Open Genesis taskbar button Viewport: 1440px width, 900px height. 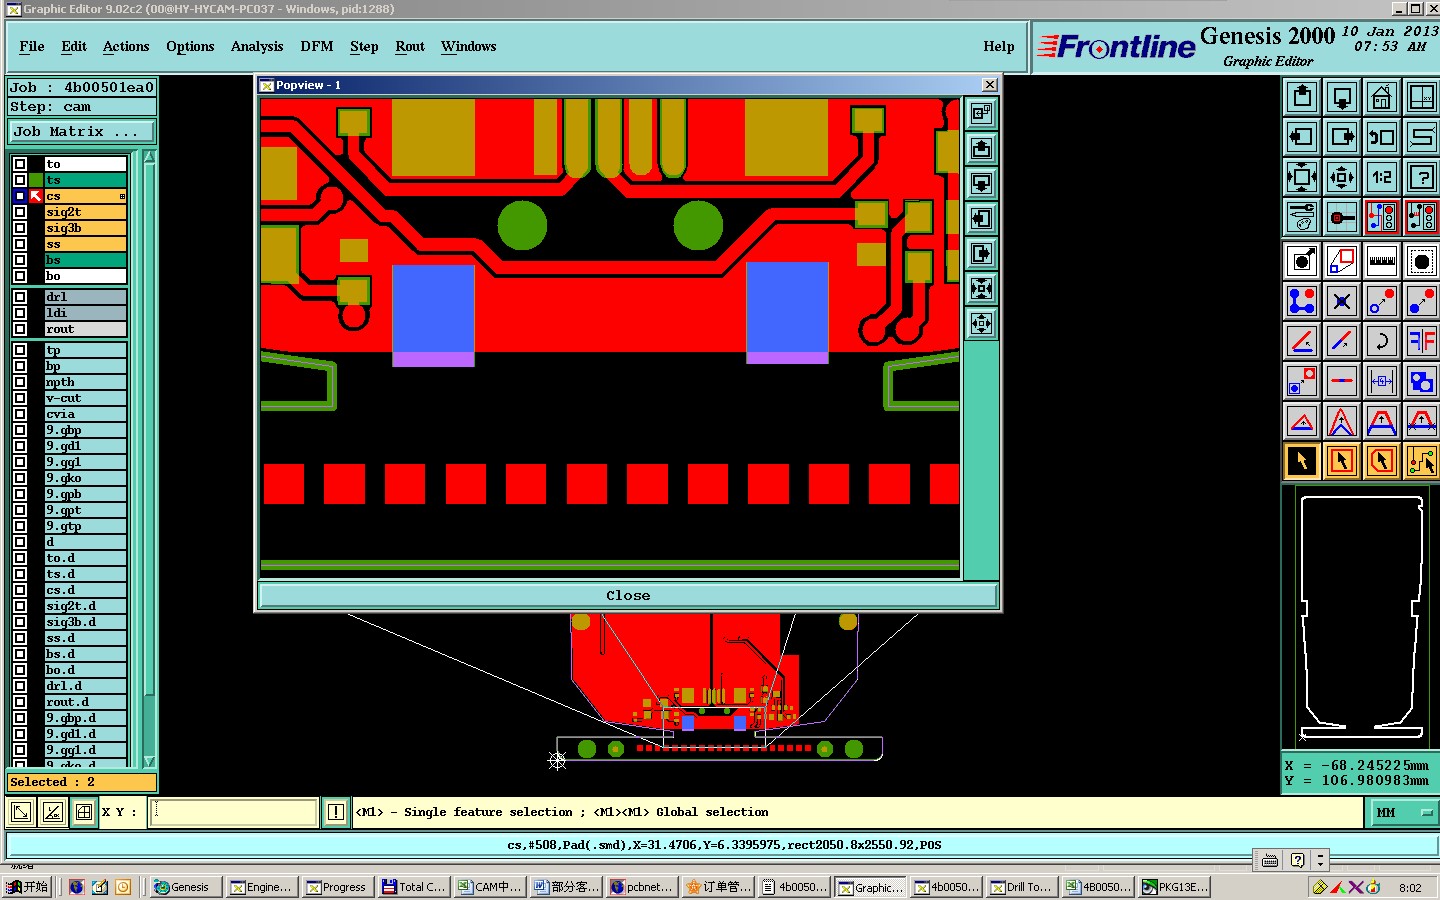point(186,887)
